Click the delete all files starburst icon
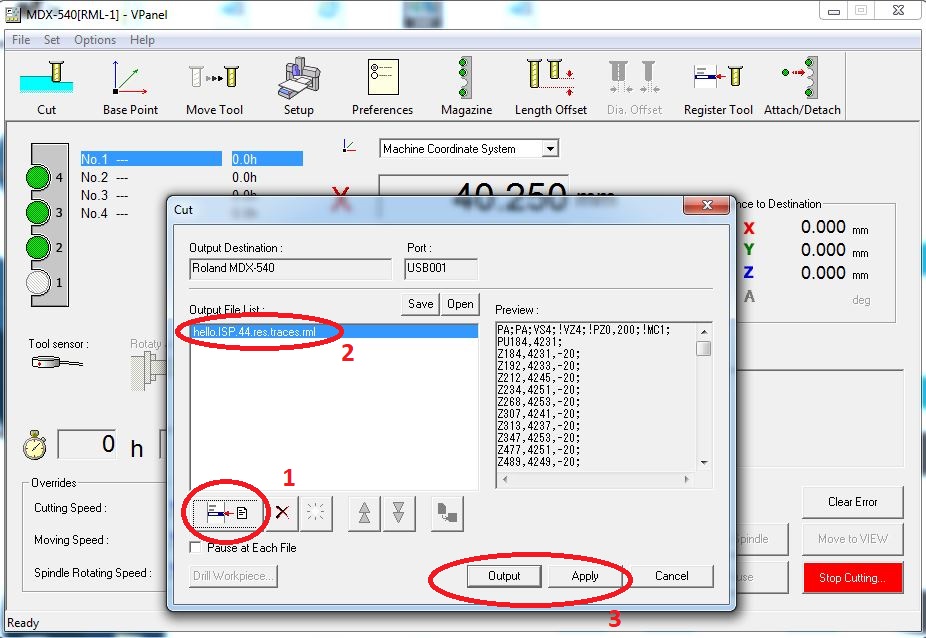This screenshot has height=638, width=926. click(x=315, y=513)
